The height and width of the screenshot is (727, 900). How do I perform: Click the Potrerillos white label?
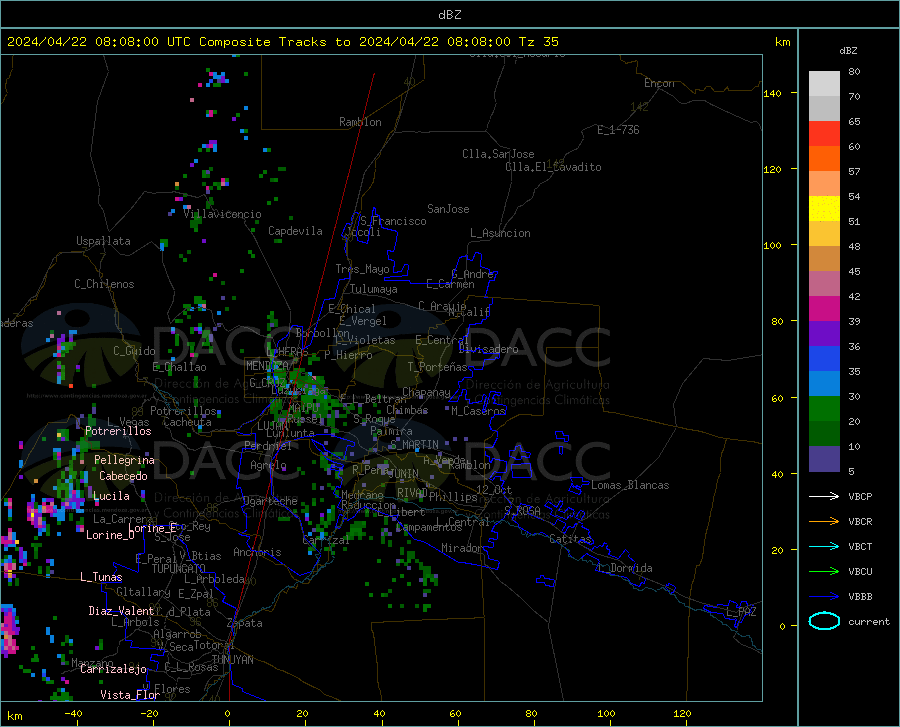[118, 431]
